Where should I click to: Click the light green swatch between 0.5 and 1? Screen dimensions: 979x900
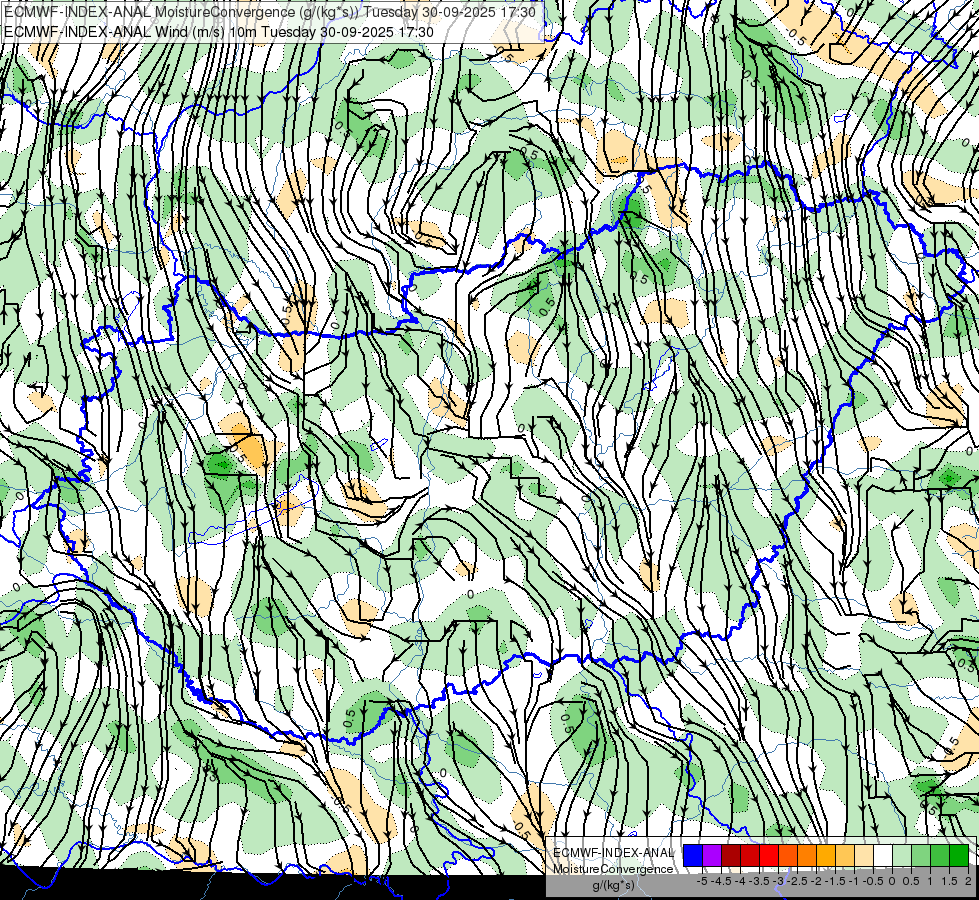click(x=921, y=855)
